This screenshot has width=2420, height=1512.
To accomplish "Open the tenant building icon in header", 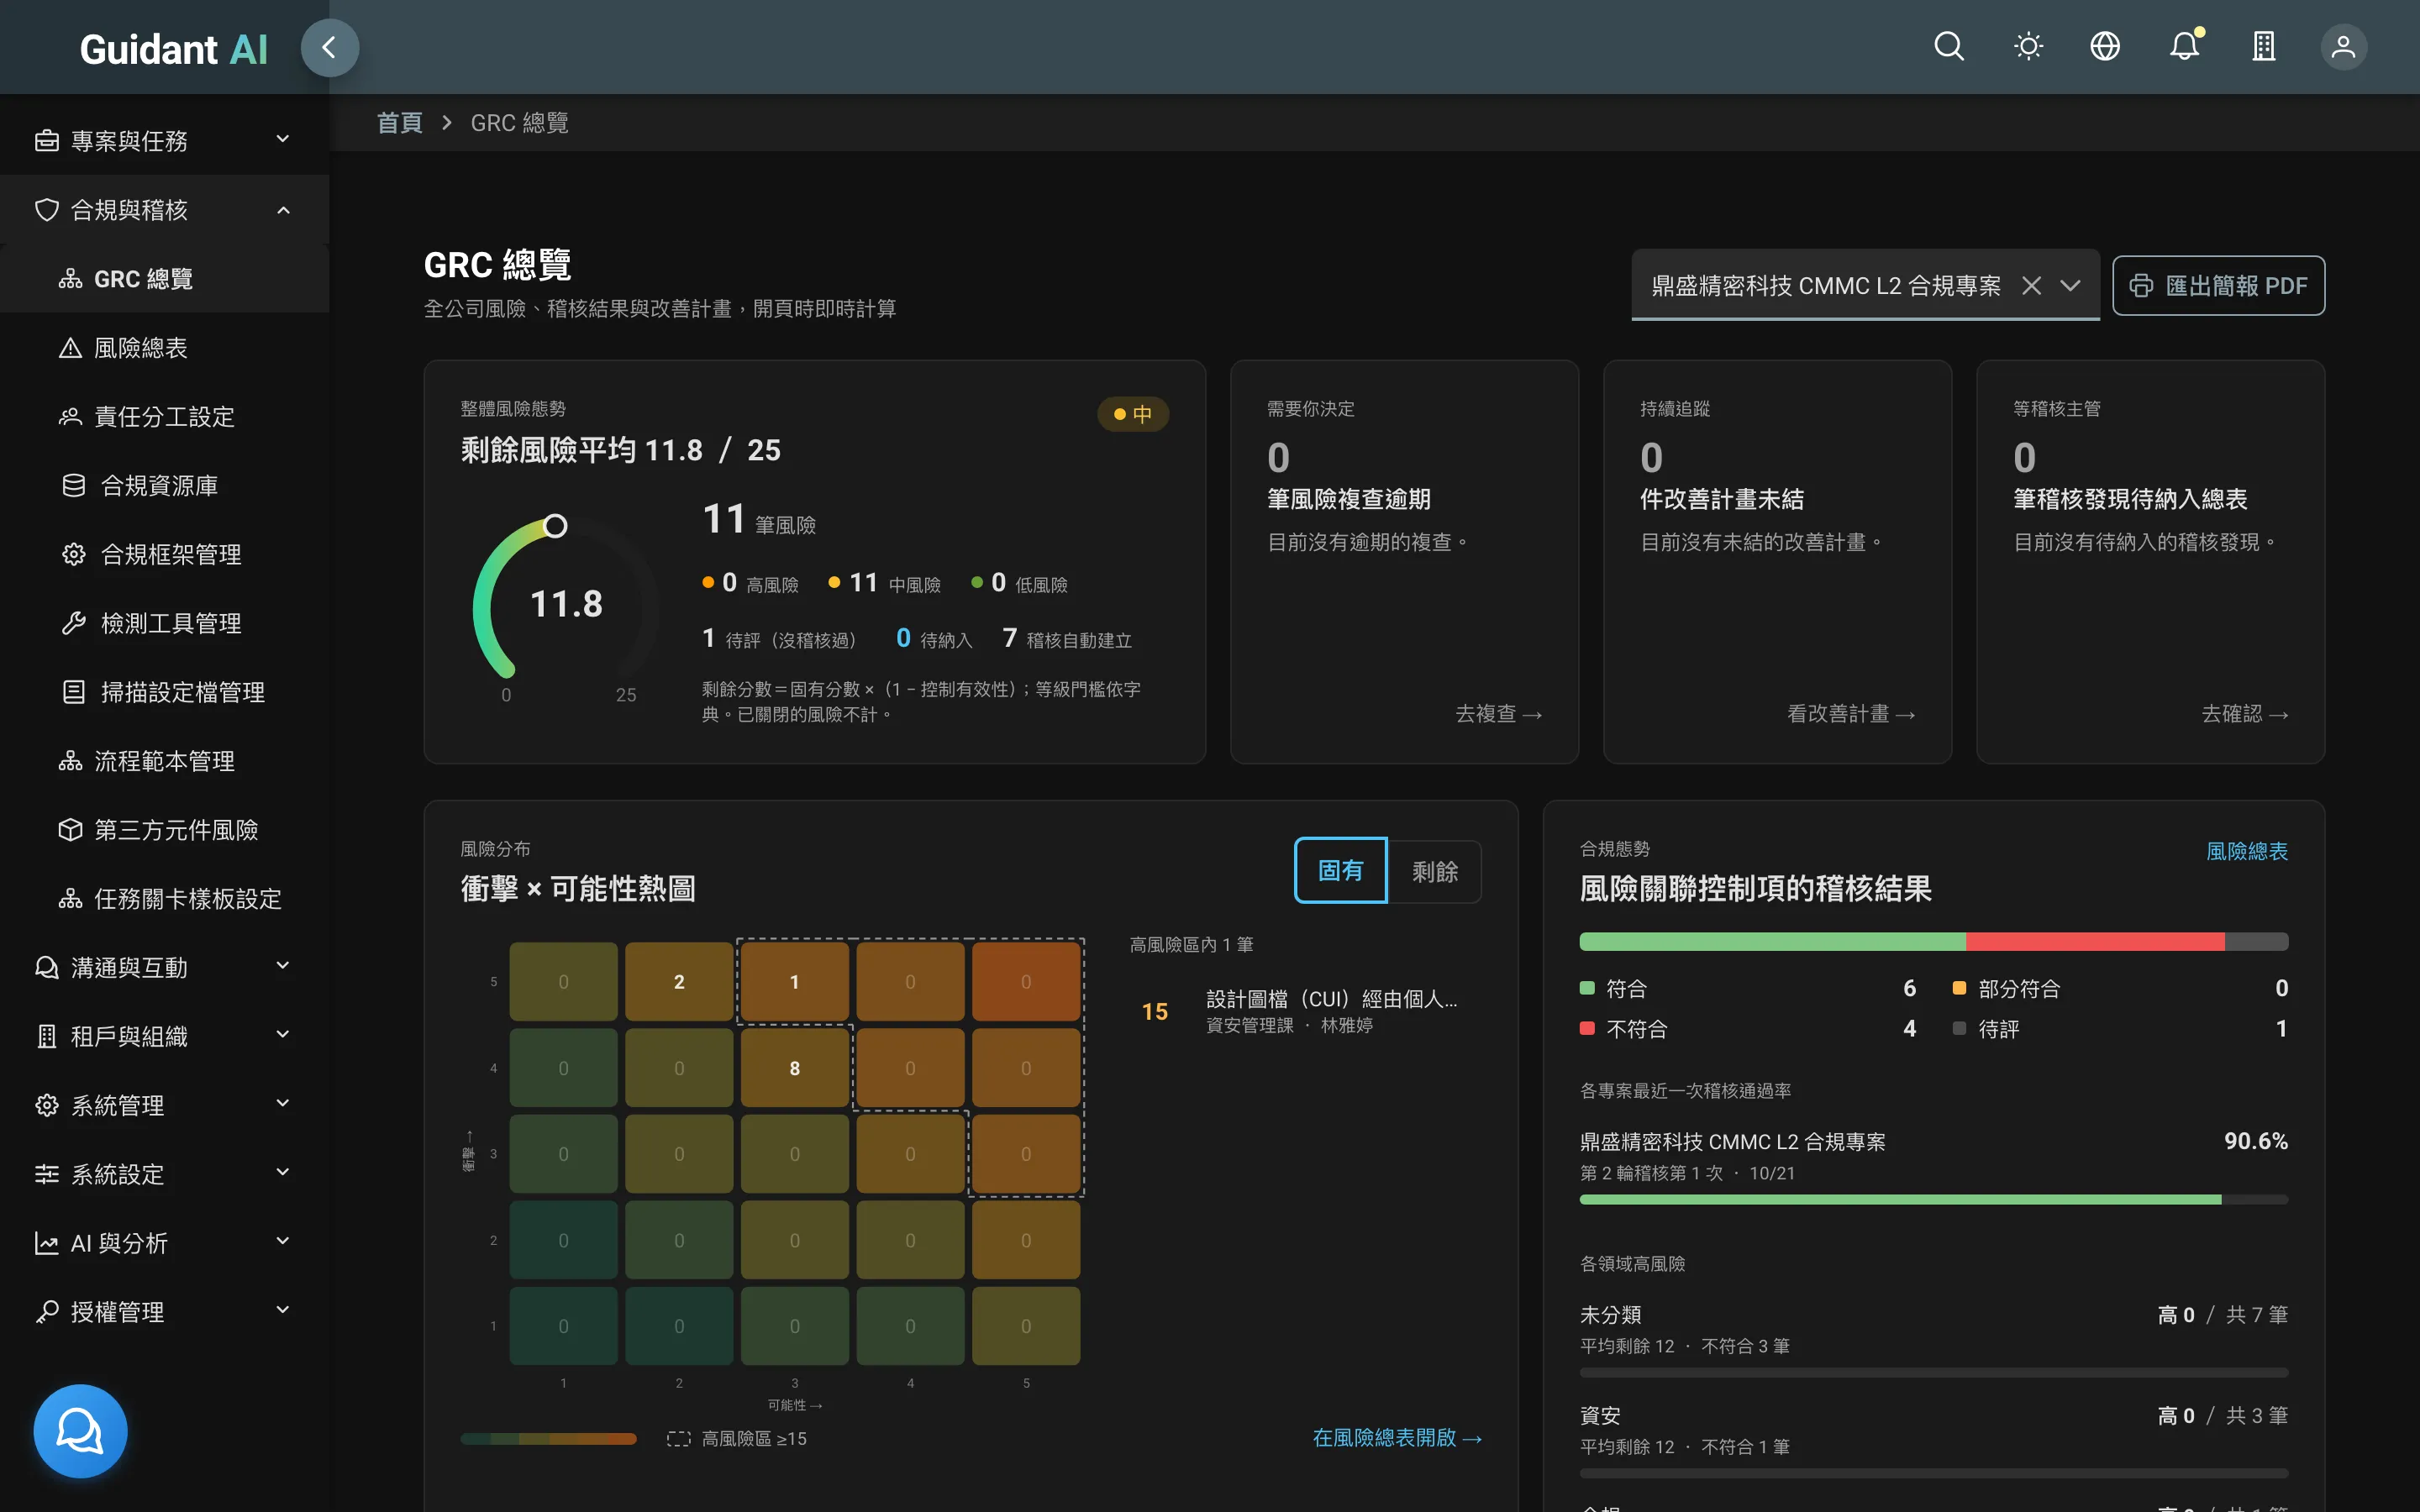I will coord(2264,47).
